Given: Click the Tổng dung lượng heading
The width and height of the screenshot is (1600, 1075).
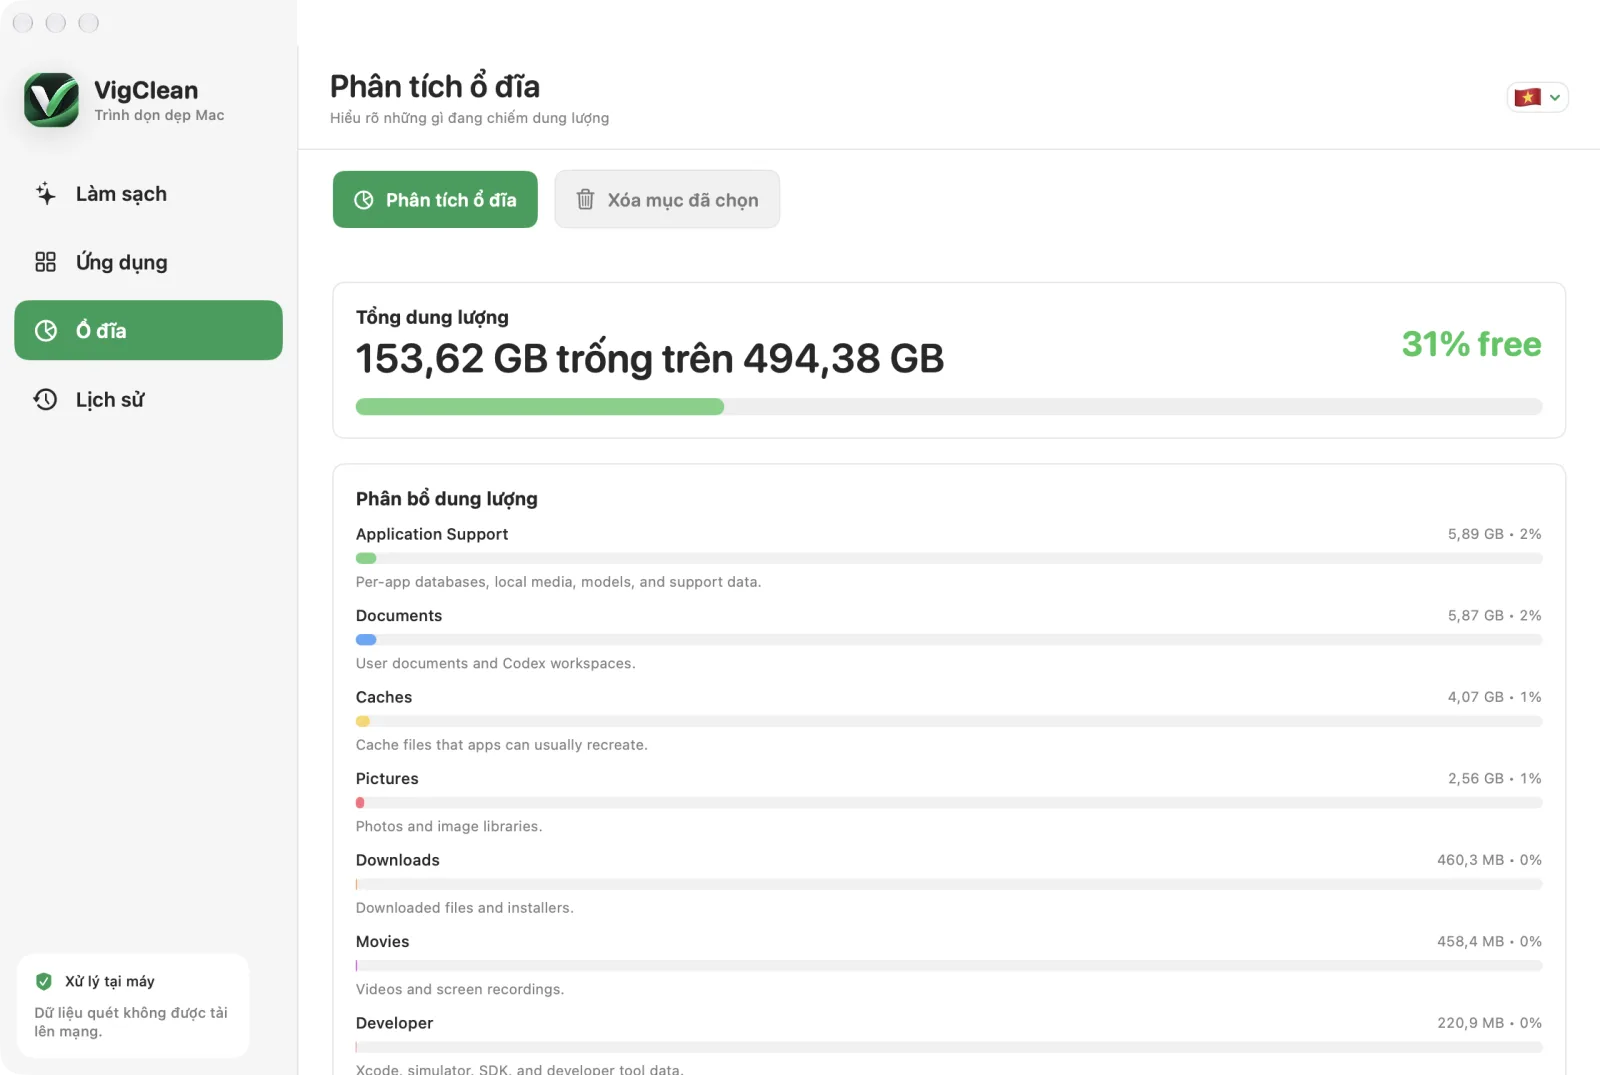Looking at the screenshot, I should [x=432, y=317].
